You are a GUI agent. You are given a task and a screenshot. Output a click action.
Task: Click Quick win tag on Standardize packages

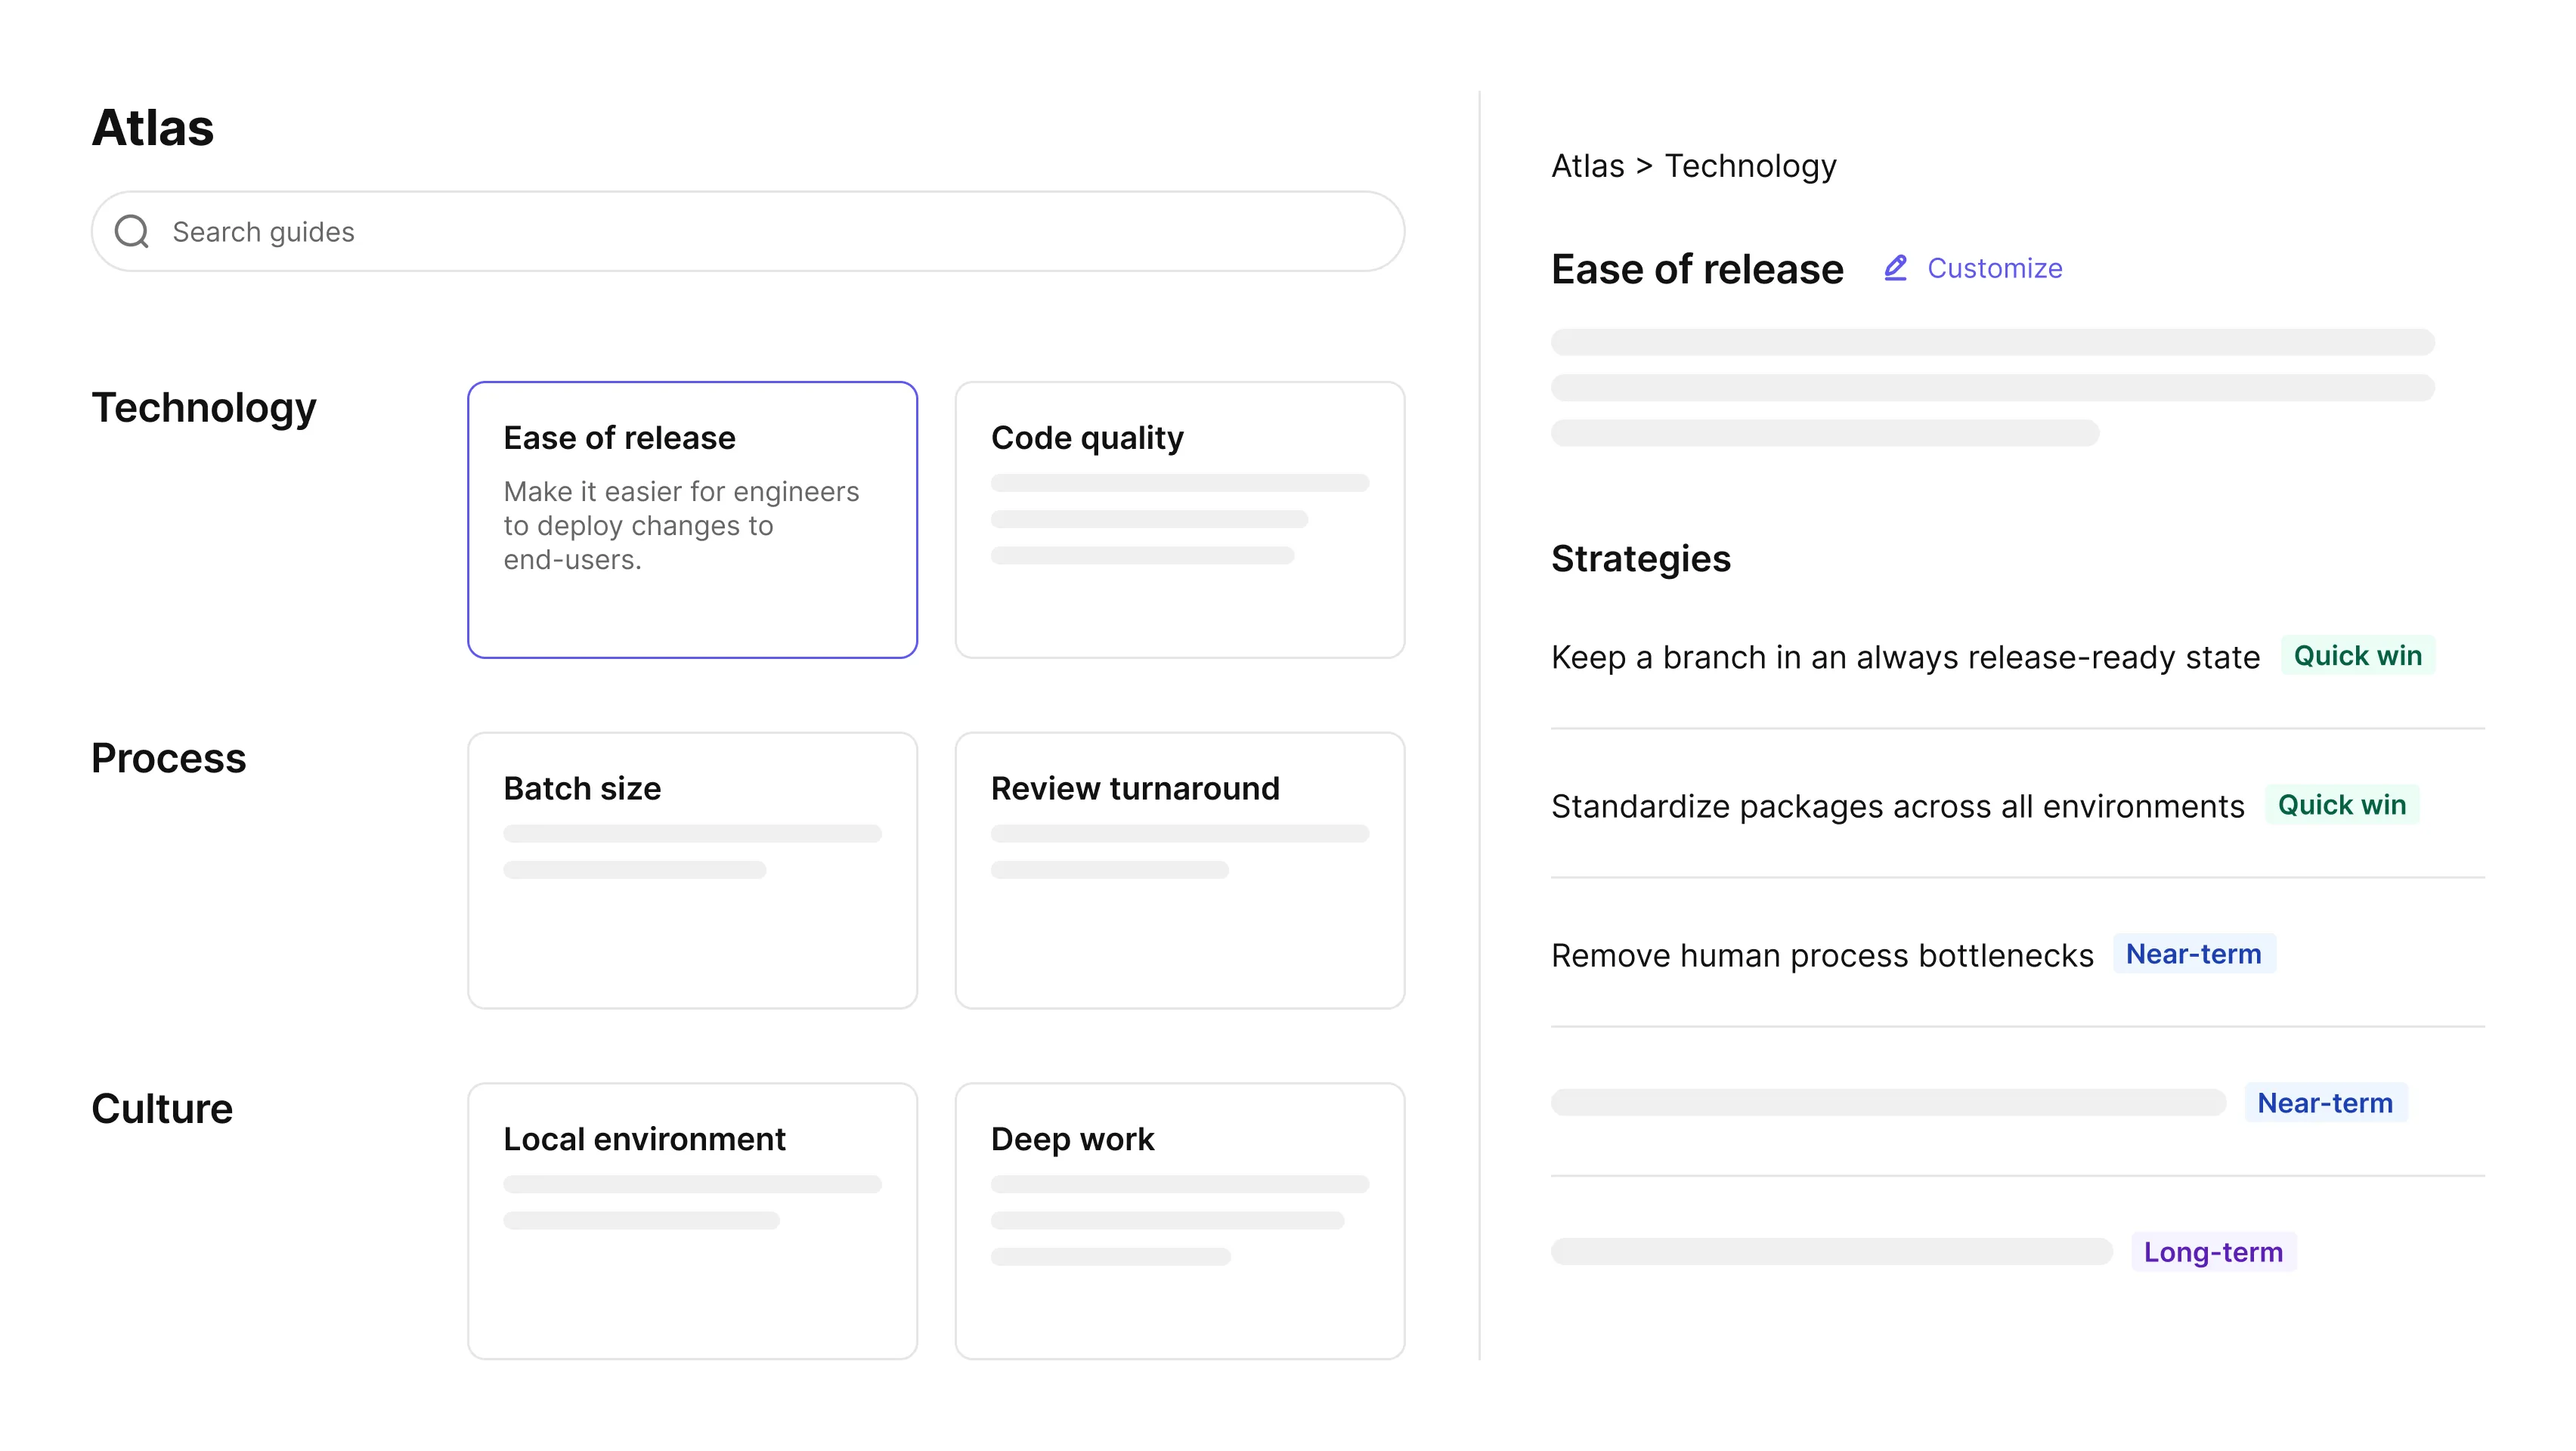click(2341, 805)
